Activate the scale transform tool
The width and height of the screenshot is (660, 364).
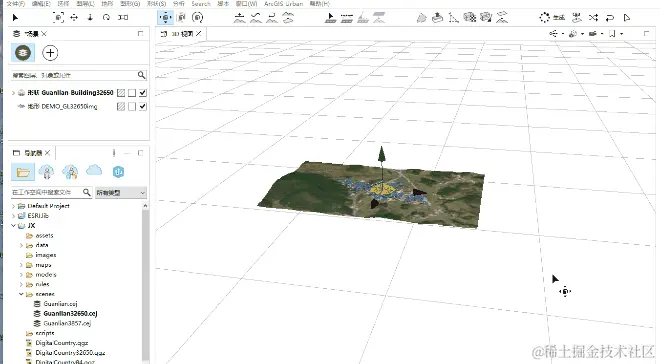90,18
